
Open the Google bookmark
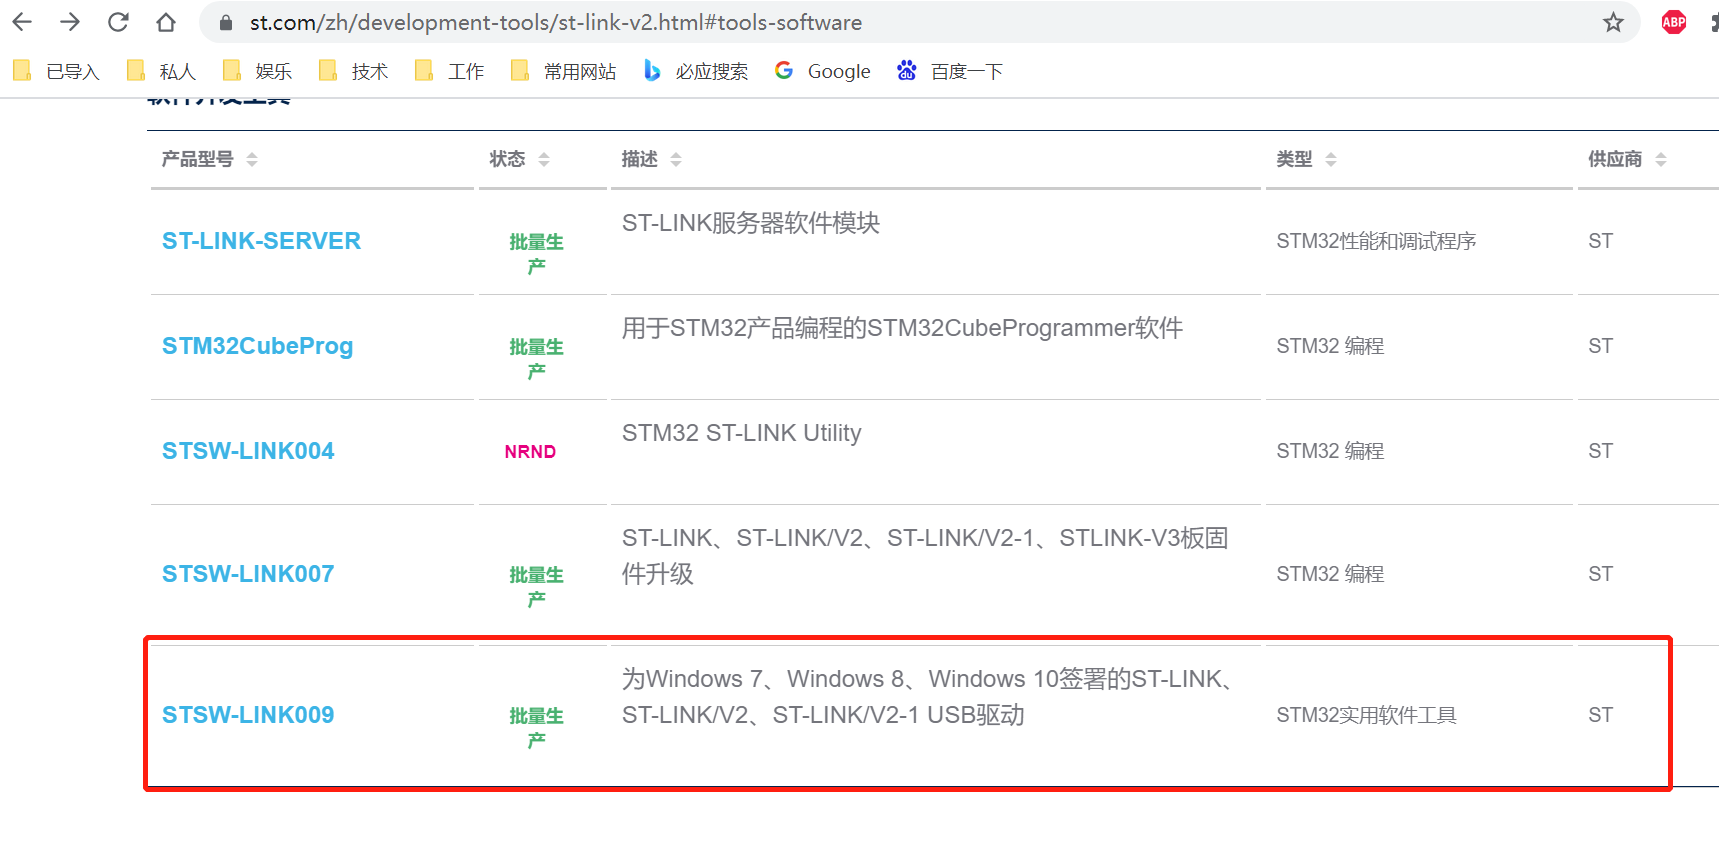coord(823,71)
